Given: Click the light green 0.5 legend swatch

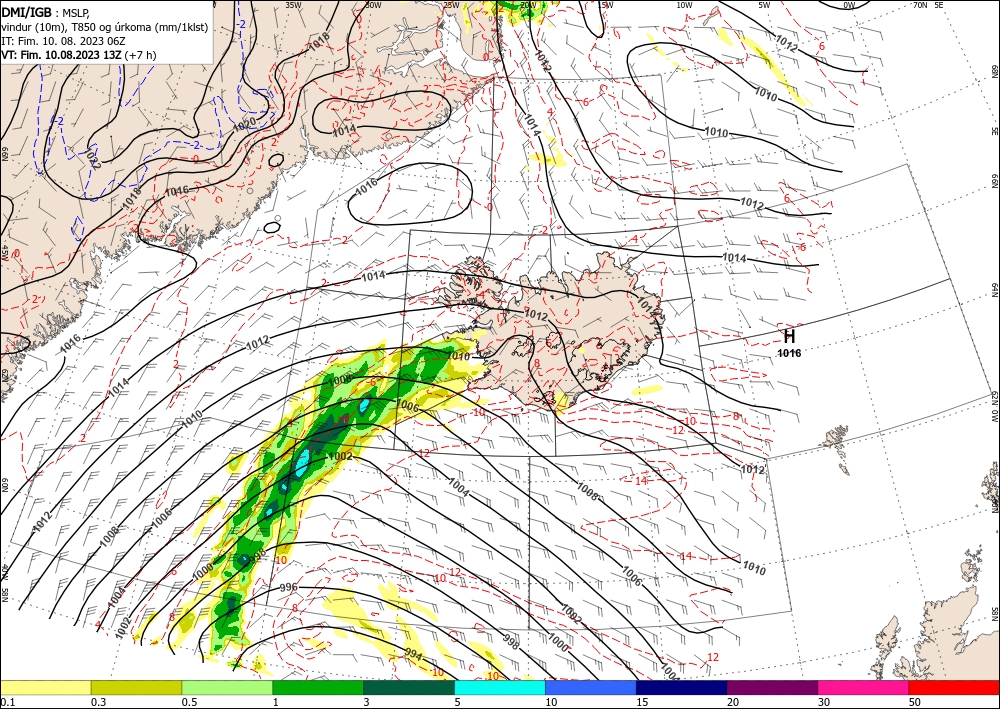Looking at the screenshot, I should [227, 687].
